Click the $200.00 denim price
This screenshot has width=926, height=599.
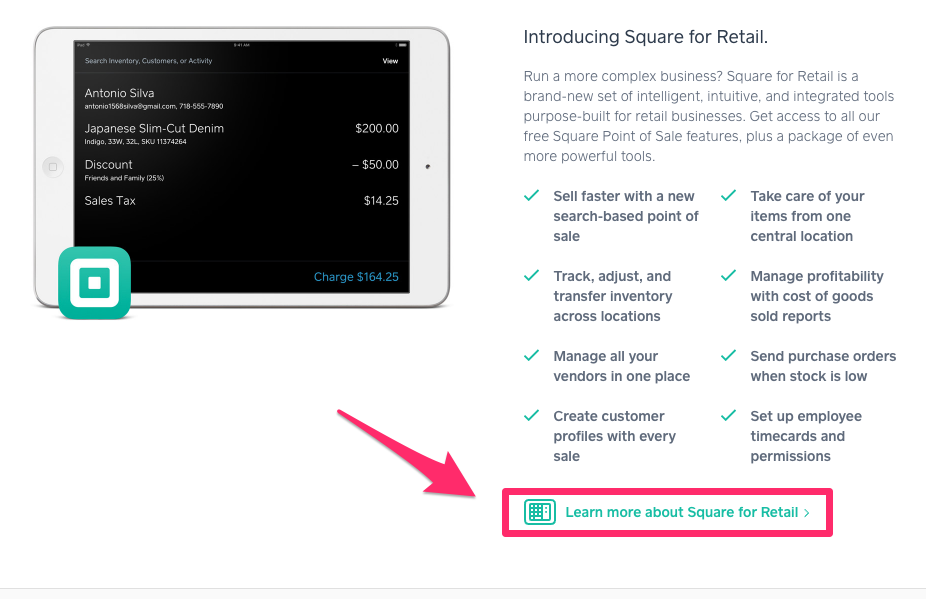coord(377,128)
